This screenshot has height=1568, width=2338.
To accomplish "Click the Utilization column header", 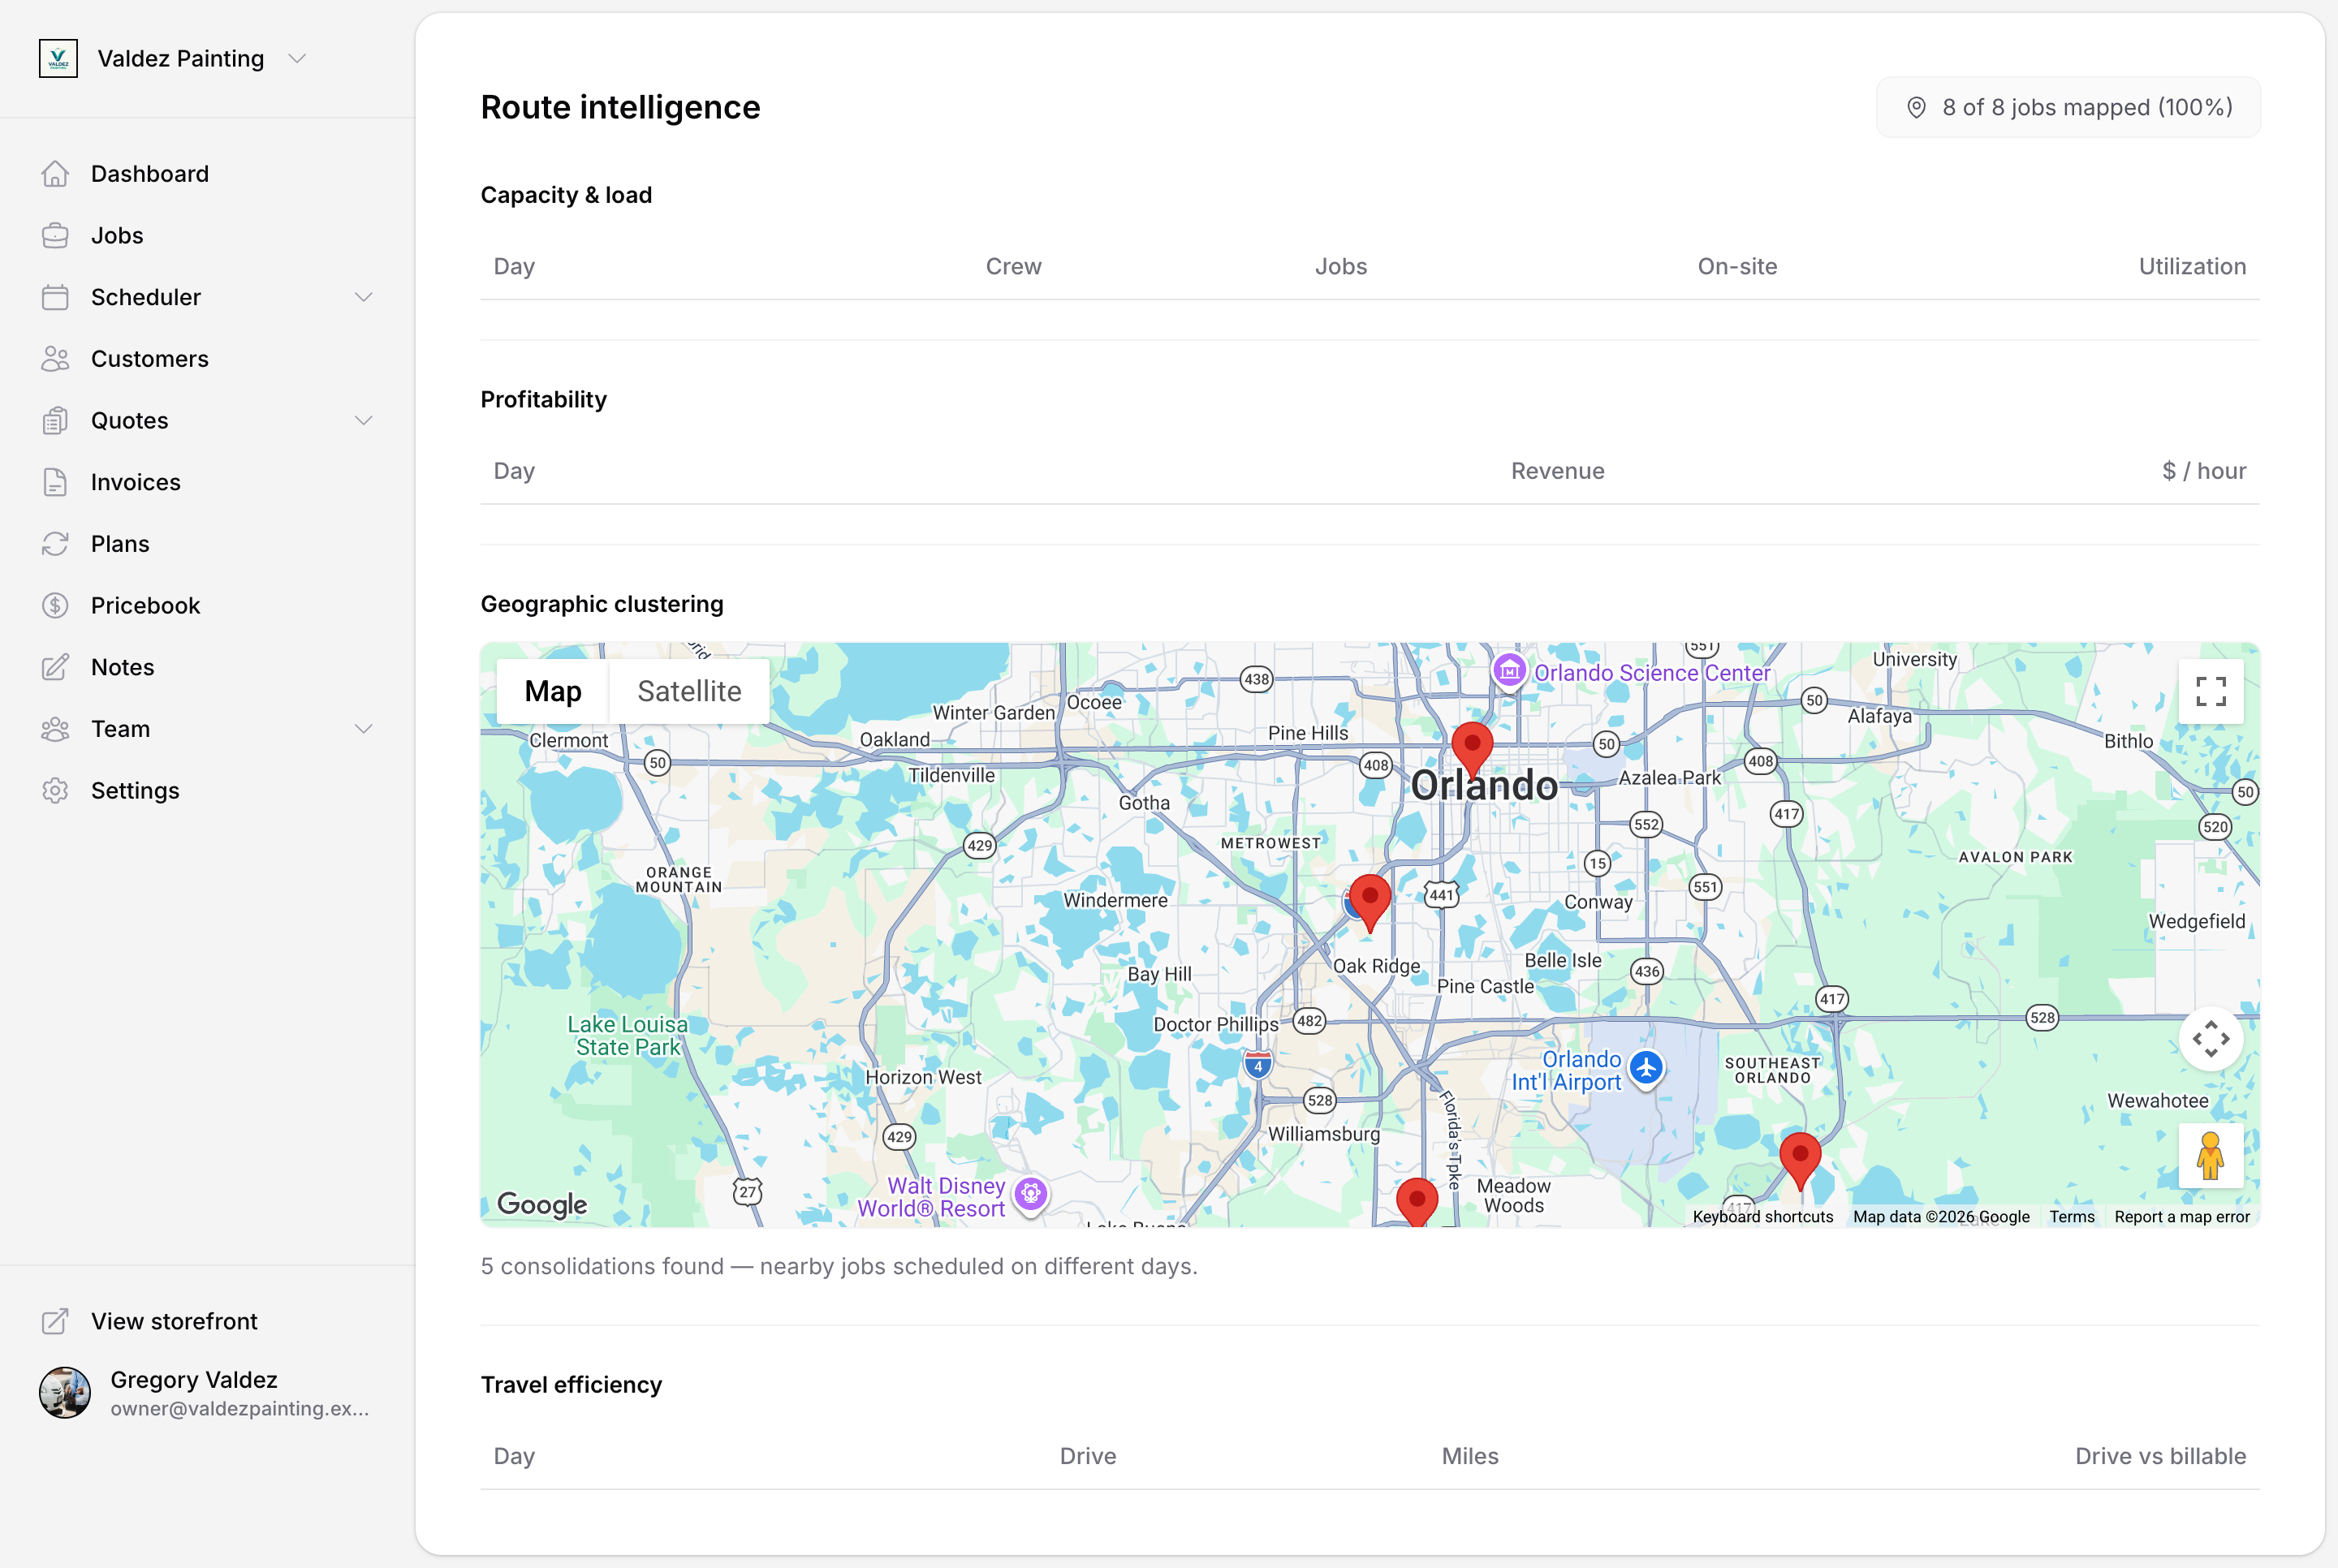I will (2192, 267).
